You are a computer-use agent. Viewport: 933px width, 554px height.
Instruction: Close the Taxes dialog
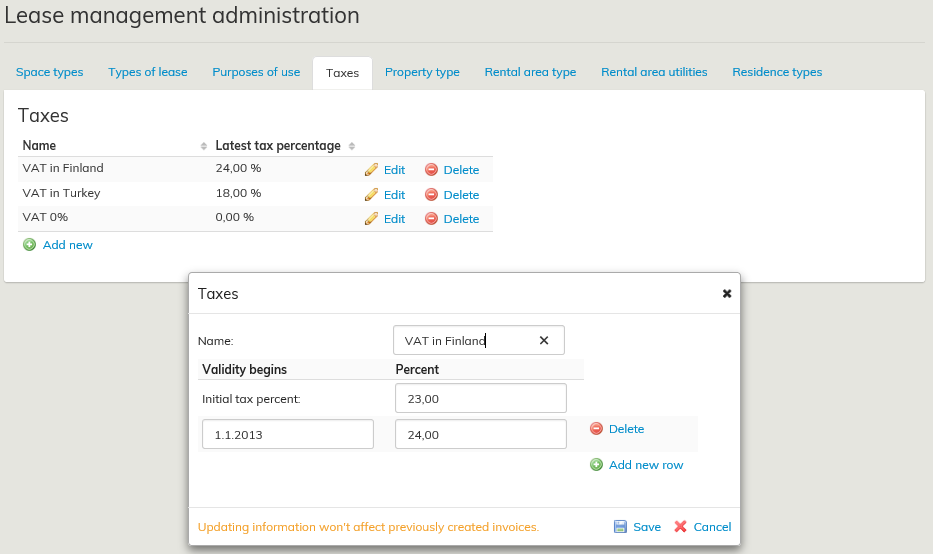727,294
